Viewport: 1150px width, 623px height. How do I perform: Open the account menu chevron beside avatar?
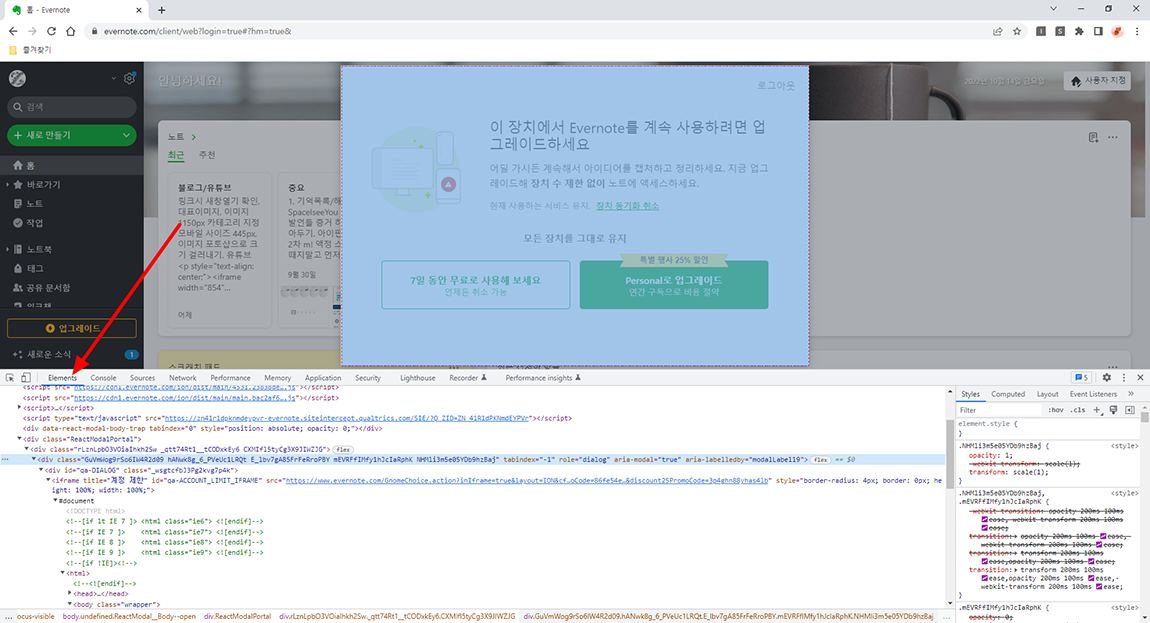click(x=114, y=78)
